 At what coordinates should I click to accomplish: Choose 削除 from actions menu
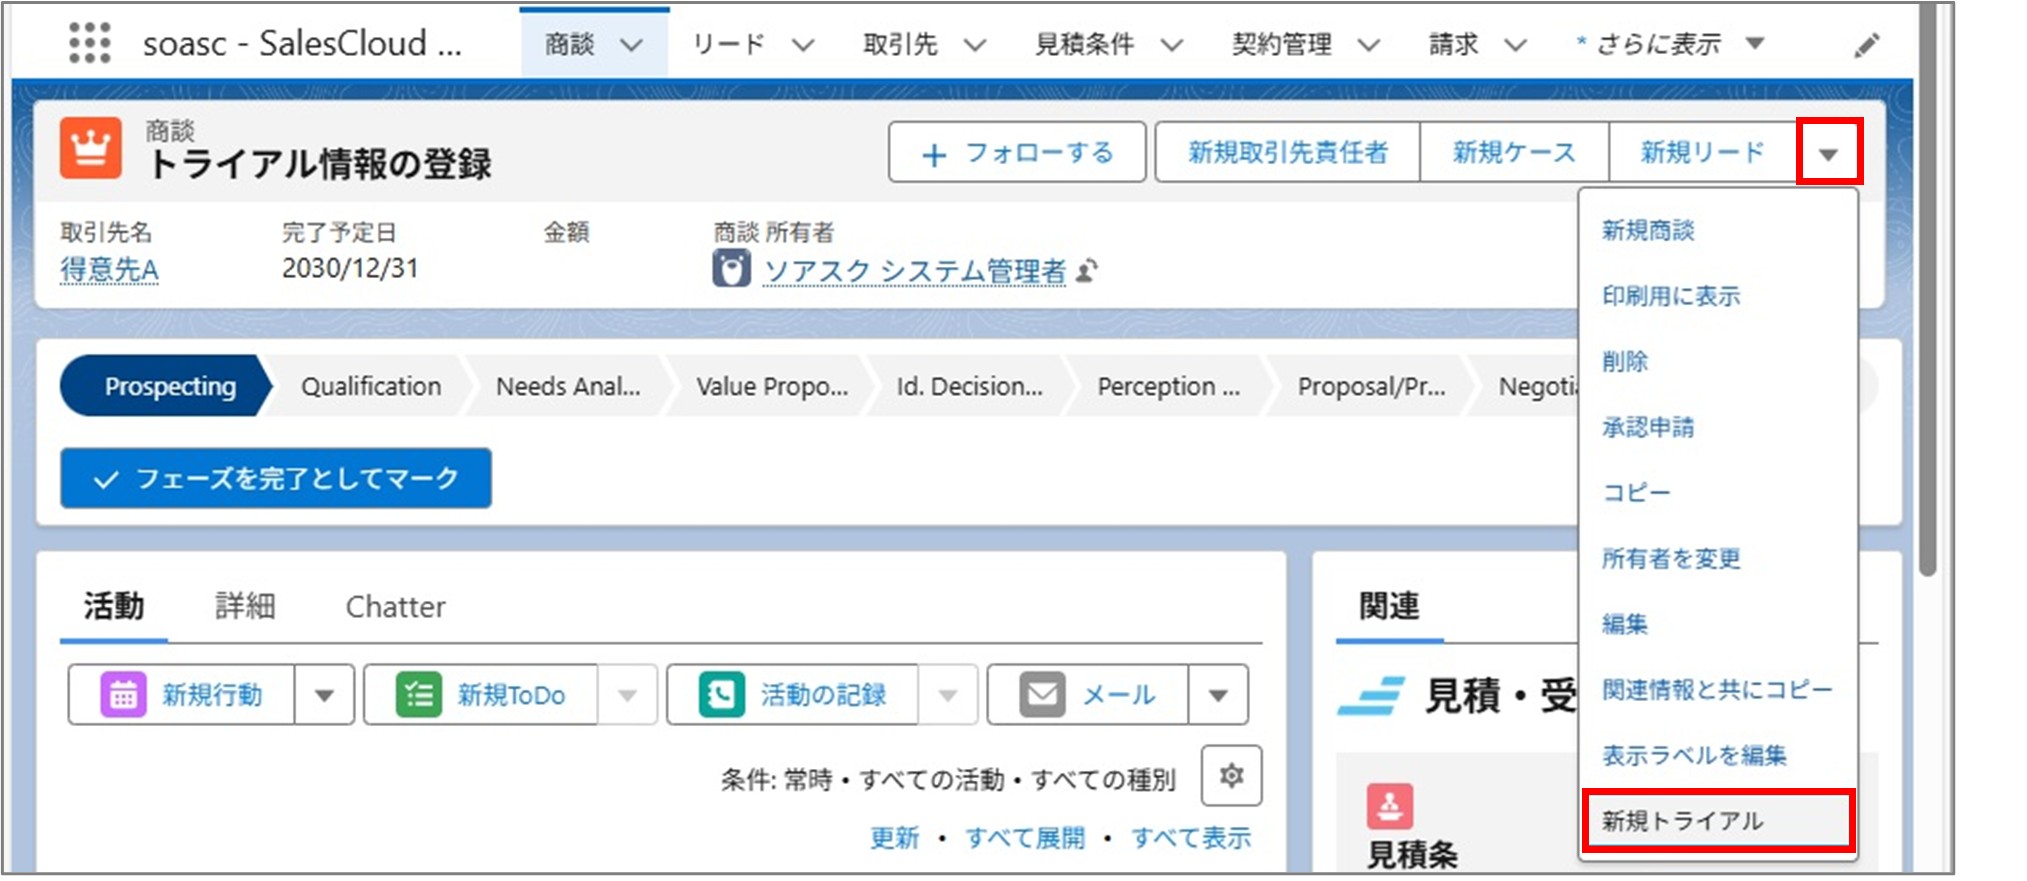1718,361
